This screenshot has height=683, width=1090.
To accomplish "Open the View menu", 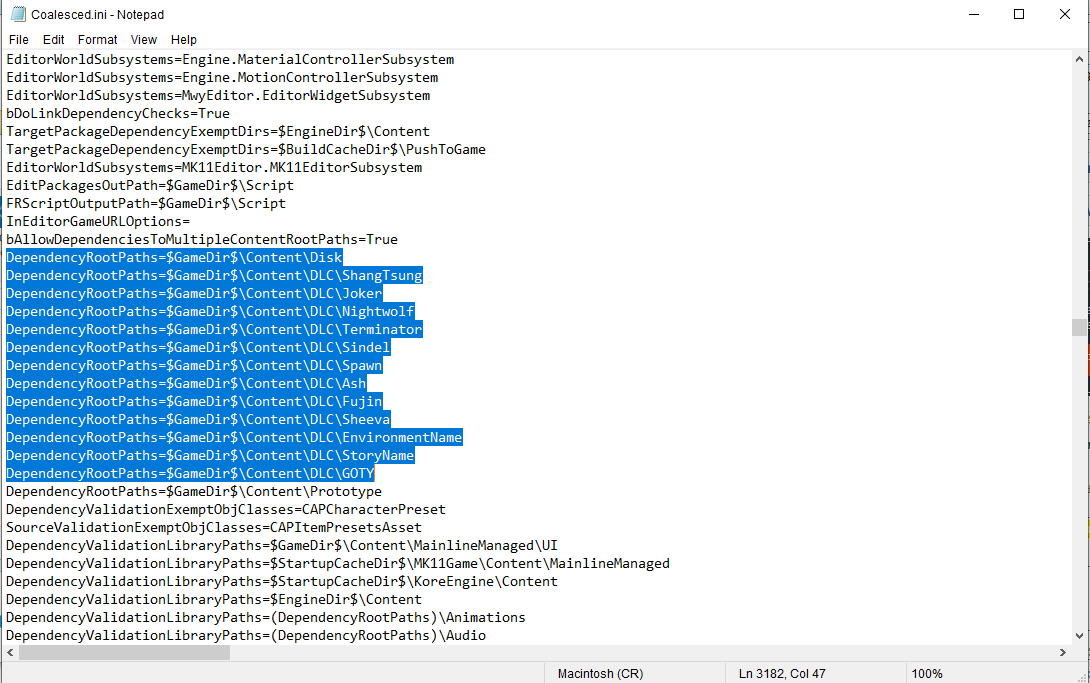I will (x=144, y=39).
